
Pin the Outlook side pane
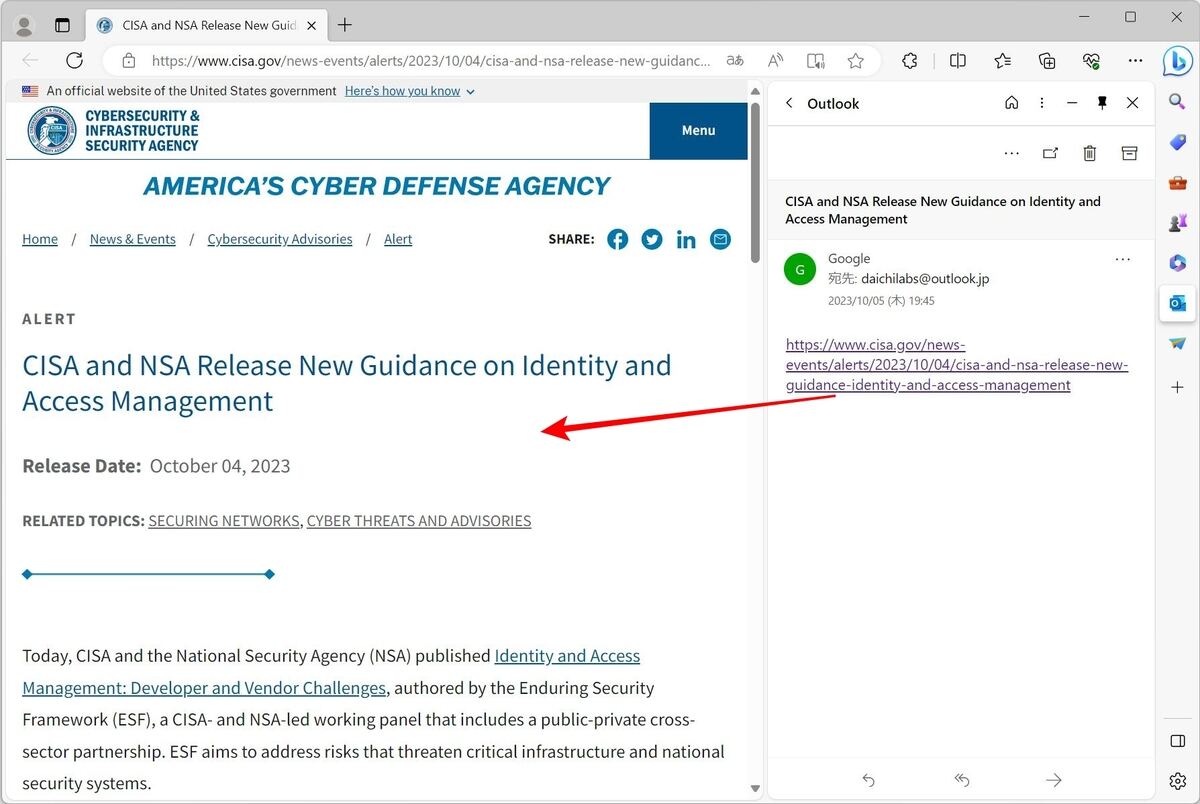[1102, 103]
